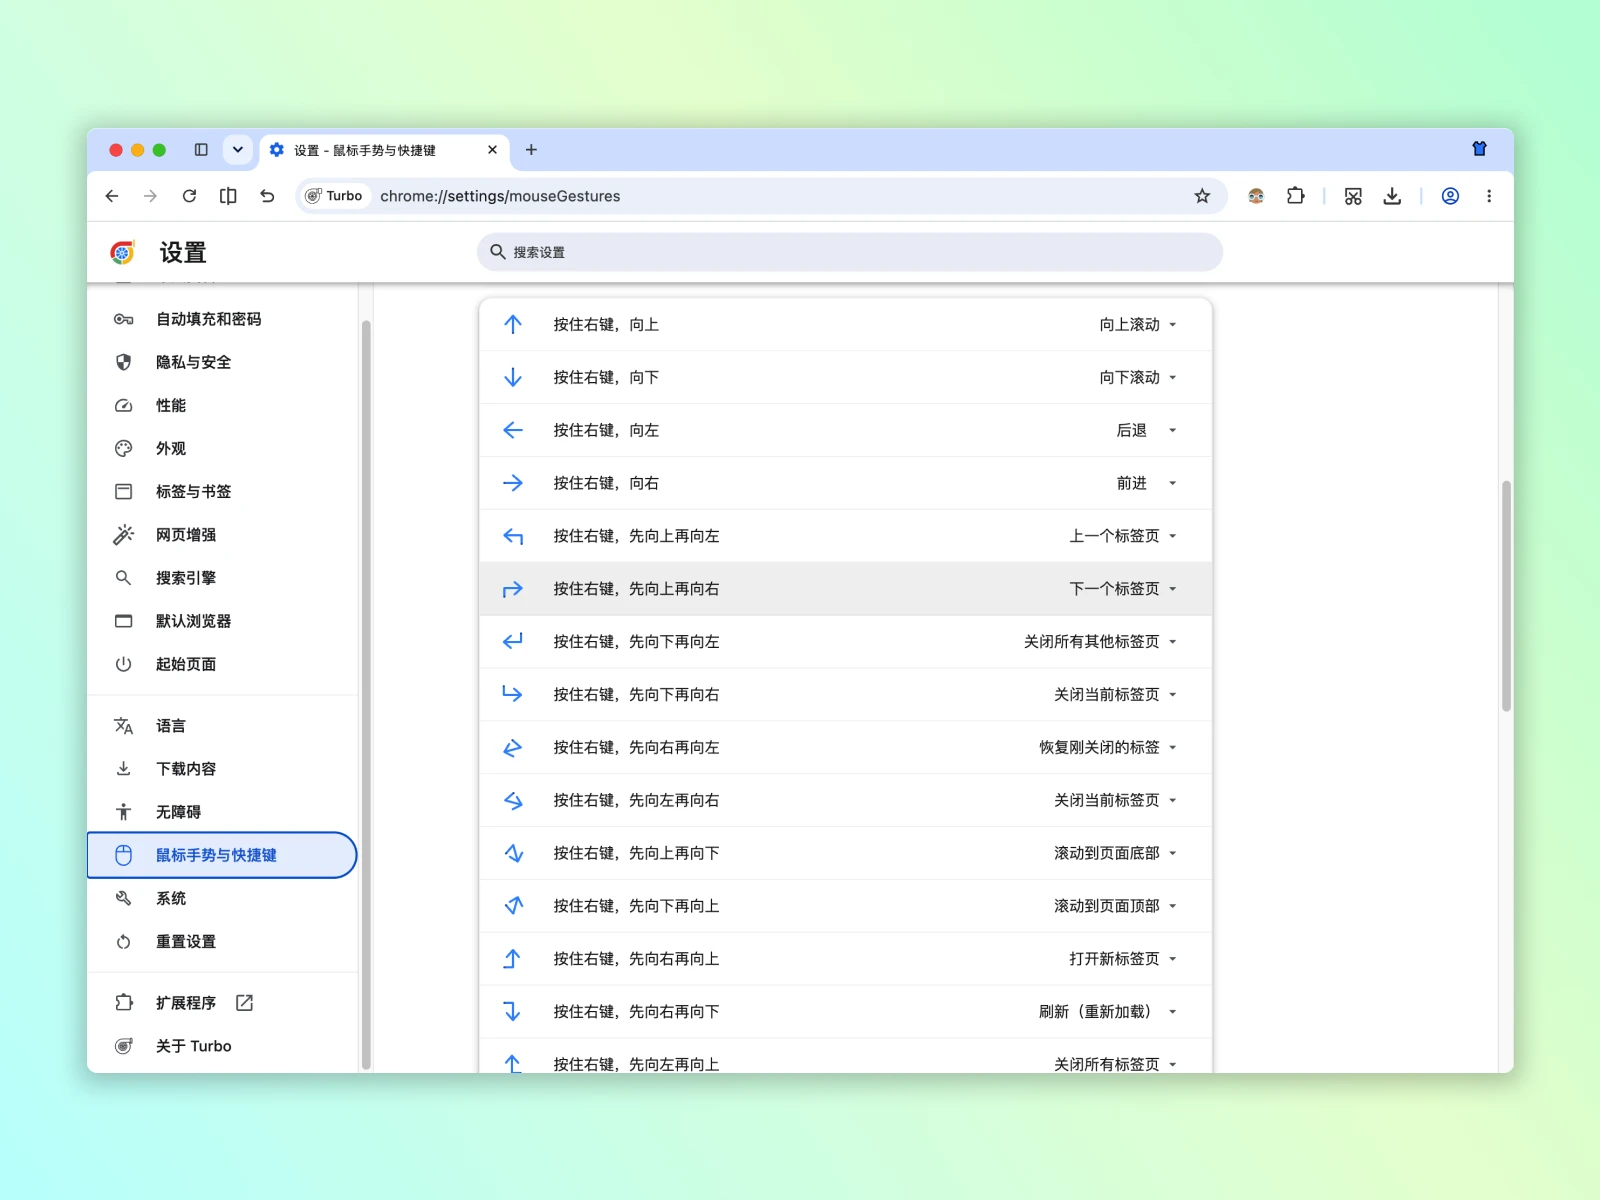The width and height of the screenshot is (1600, 1200).
Task: Click the screenshot scissors icon
Action: (x=1353, y=196)
